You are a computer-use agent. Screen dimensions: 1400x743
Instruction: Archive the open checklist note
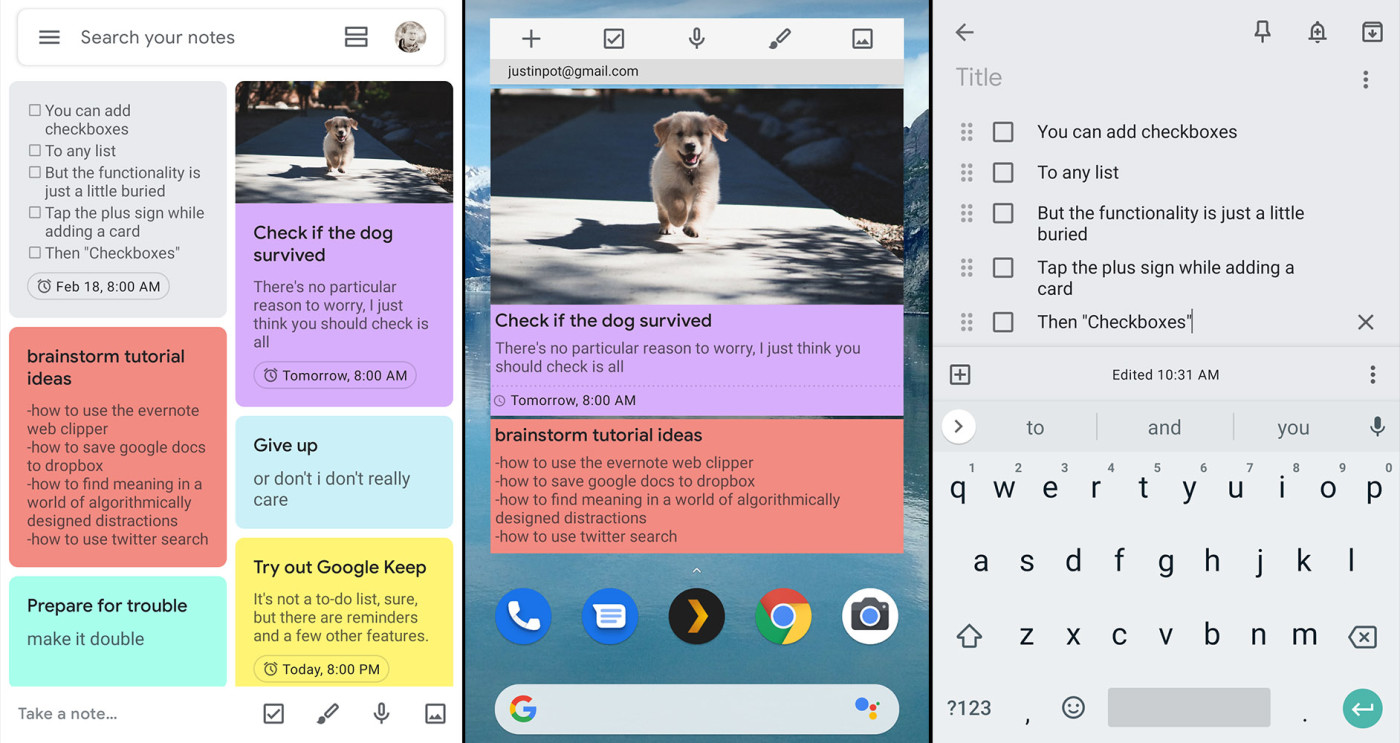tap(1372, 32)
